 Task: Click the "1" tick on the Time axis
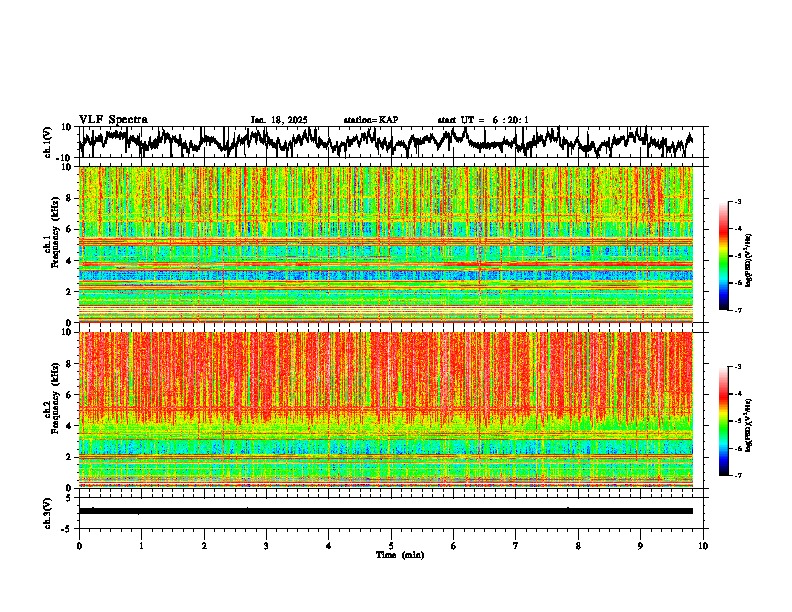(141, 546)
